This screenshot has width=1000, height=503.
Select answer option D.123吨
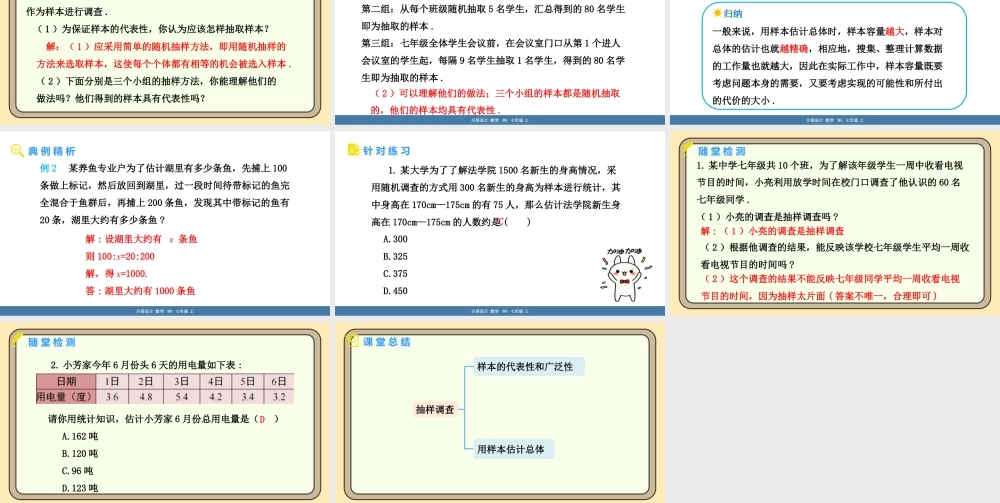(80, 488)
